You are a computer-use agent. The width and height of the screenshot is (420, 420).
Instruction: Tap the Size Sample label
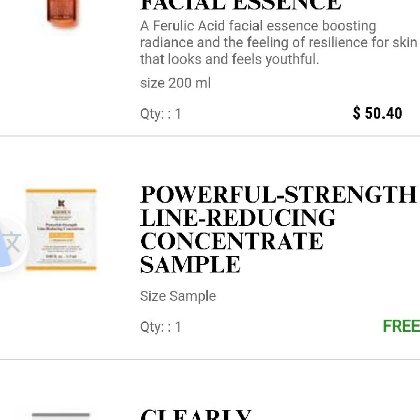point(178,296)
